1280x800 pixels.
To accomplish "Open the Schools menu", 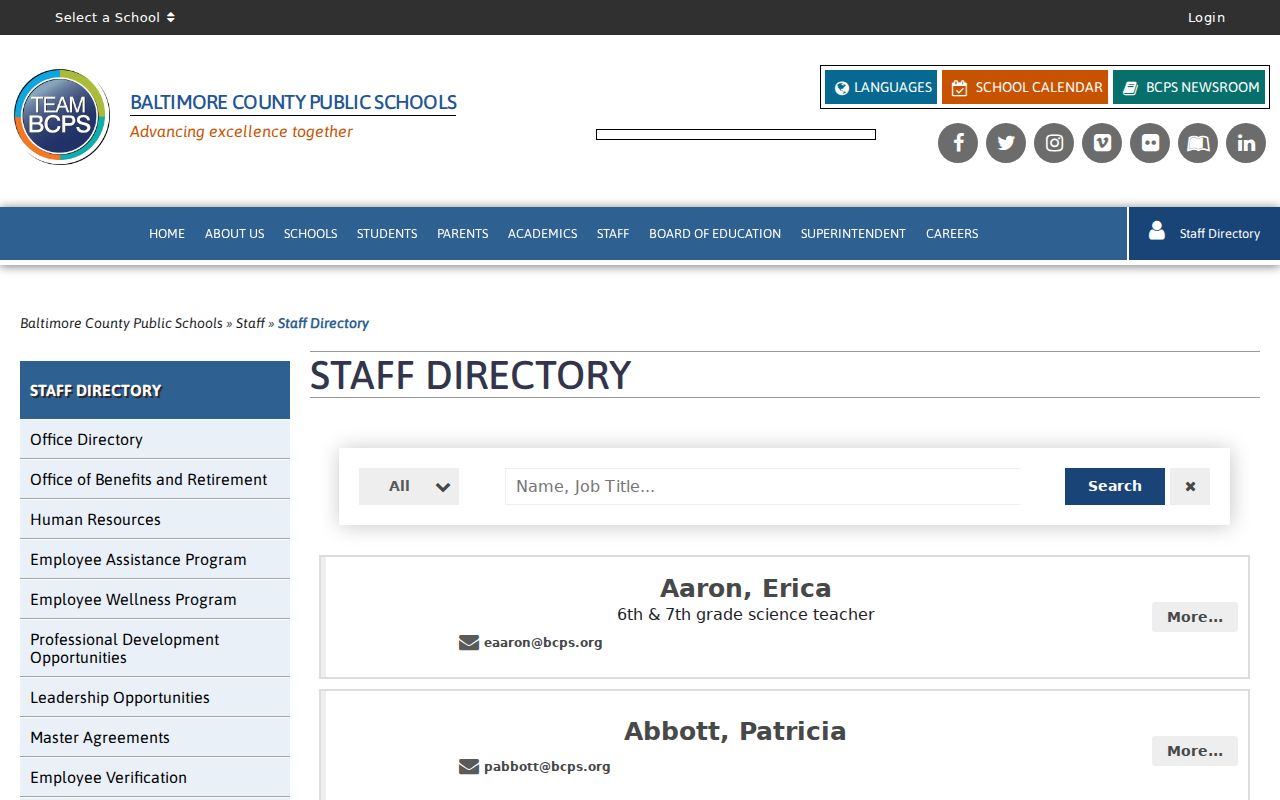I will coord(310,233).
